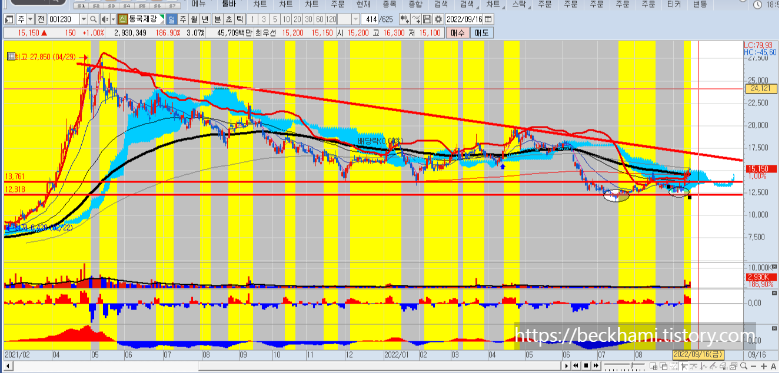Screen dimensions: 779x373
Task: Click the first window-arrange icon after bottom slider
Action: 653,366
